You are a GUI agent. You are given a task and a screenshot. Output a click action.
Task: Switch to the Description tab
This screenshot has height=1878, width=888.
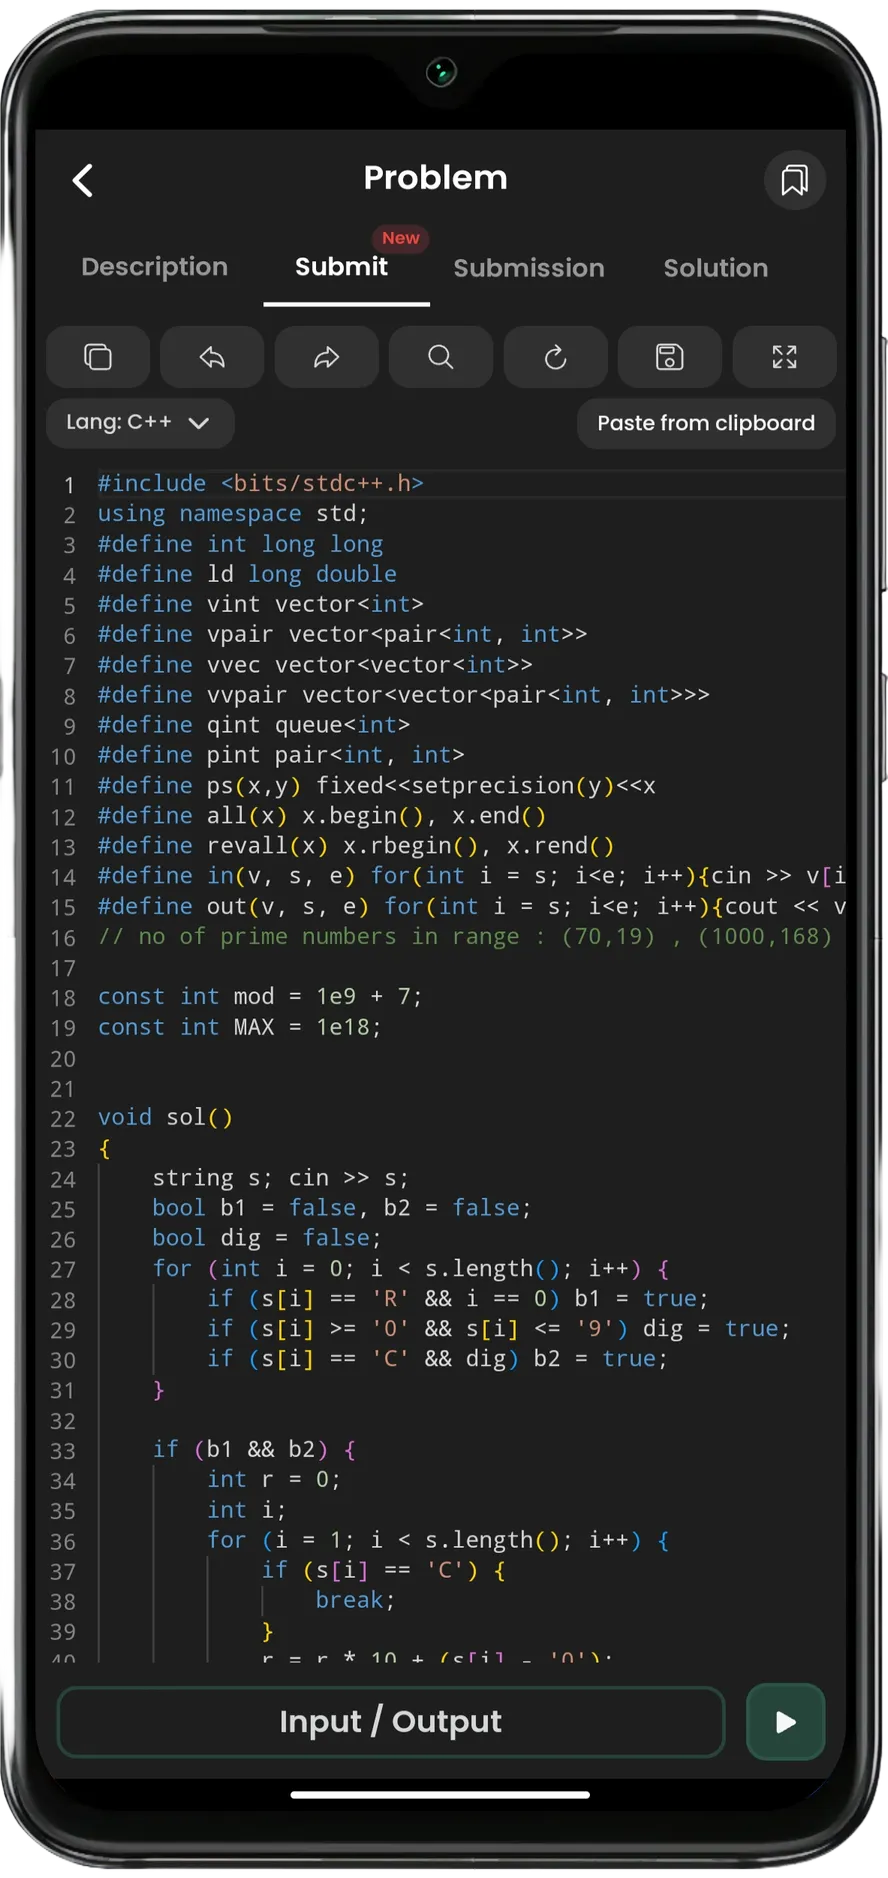[x=155, y=267]
